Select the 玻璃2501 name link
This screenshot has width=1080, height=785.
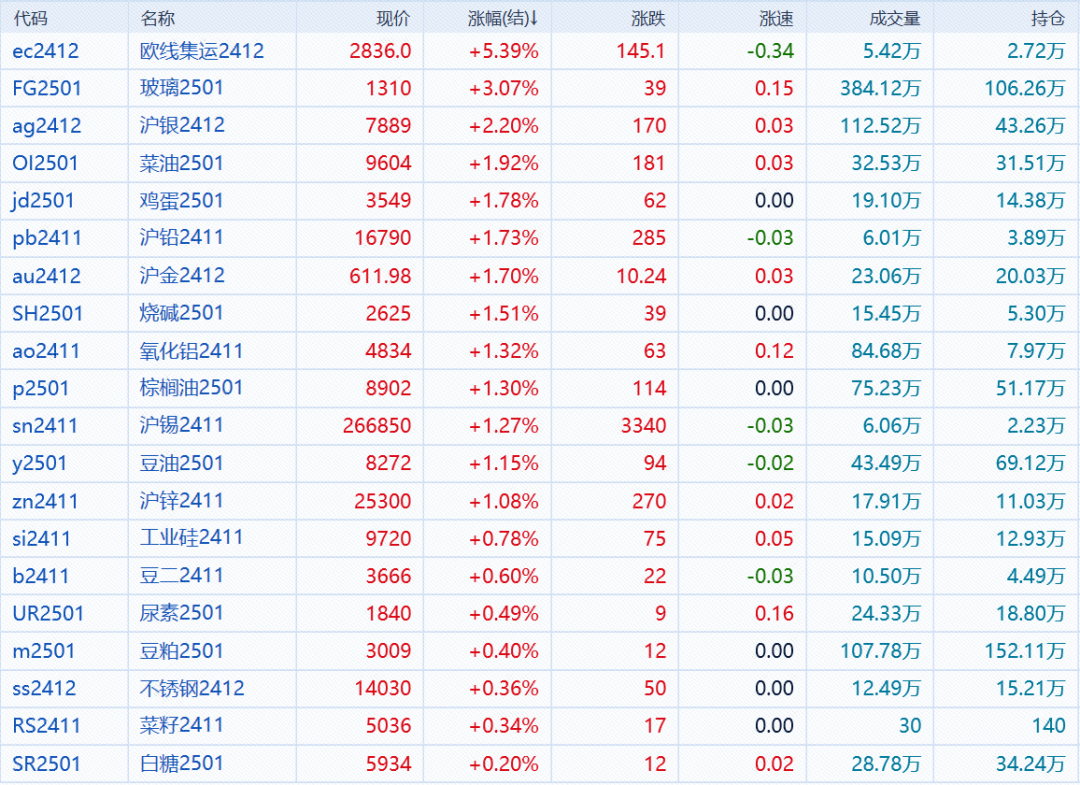point(182,88)
